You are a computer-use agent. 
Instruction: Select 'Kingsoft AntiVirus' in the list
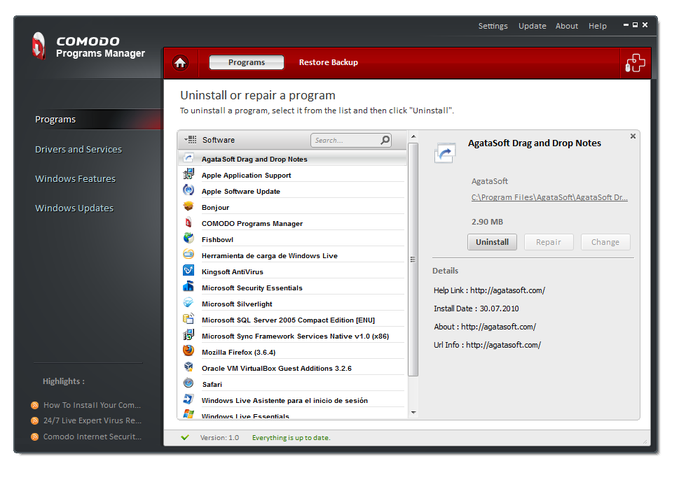pos(293,272)
